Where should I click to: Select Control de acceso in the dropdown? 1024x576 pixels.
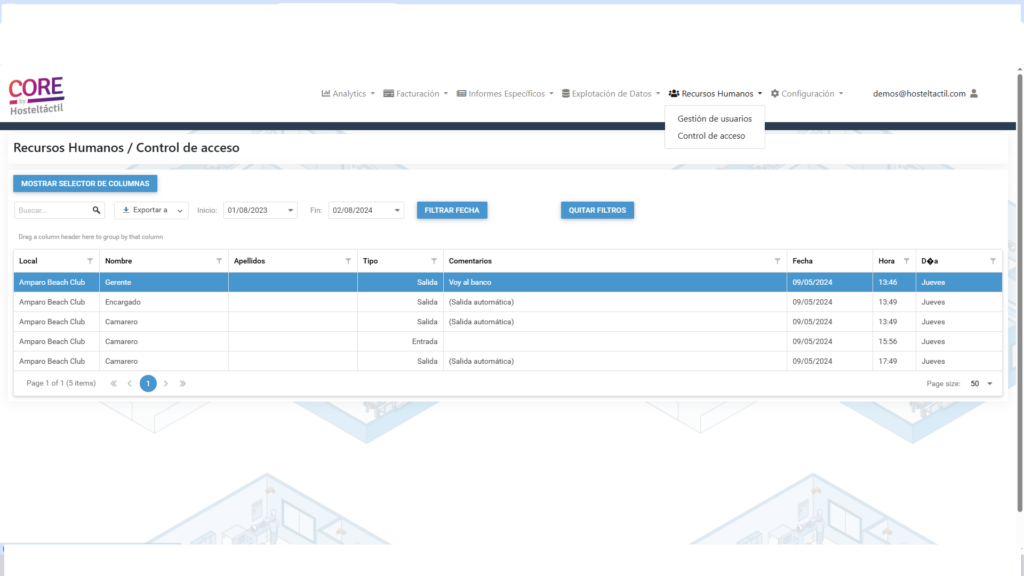[x=711, y=136]
